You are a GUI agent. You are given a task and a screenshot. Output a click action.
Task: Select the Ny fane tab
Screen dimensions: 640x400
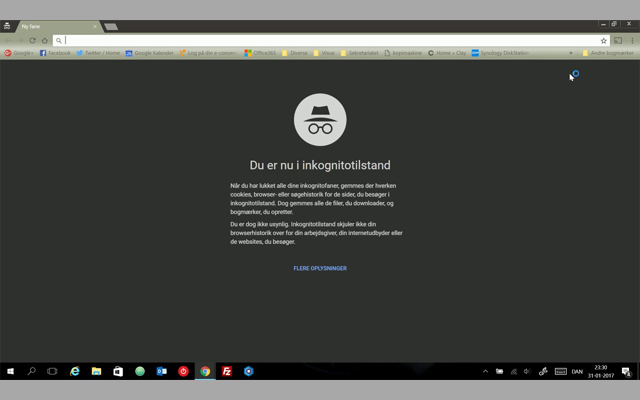tap(55, 26)
